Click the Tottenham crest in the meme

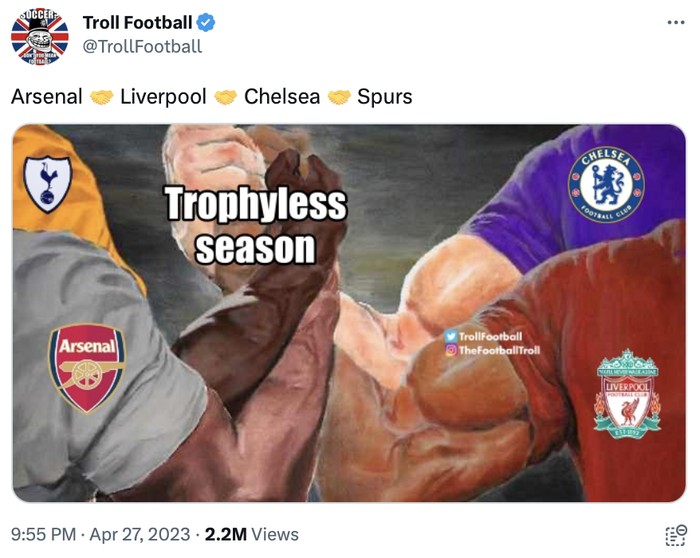[48, 183]
